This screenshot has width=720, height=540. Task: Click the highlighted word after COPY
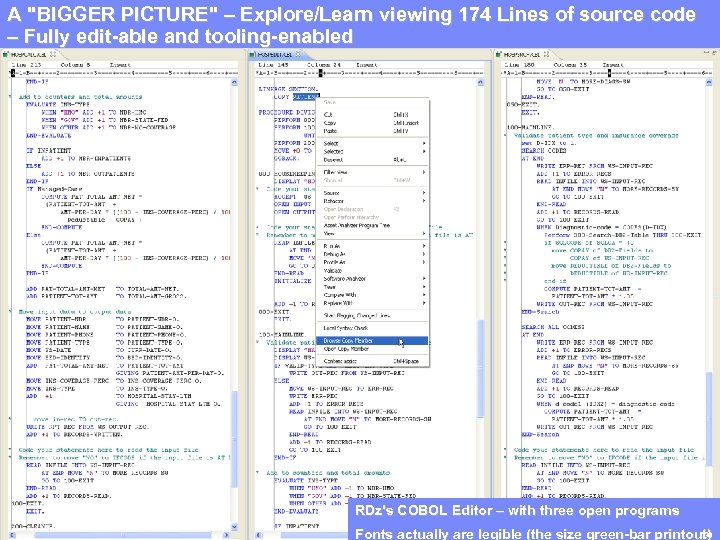(x=306, y=97)
